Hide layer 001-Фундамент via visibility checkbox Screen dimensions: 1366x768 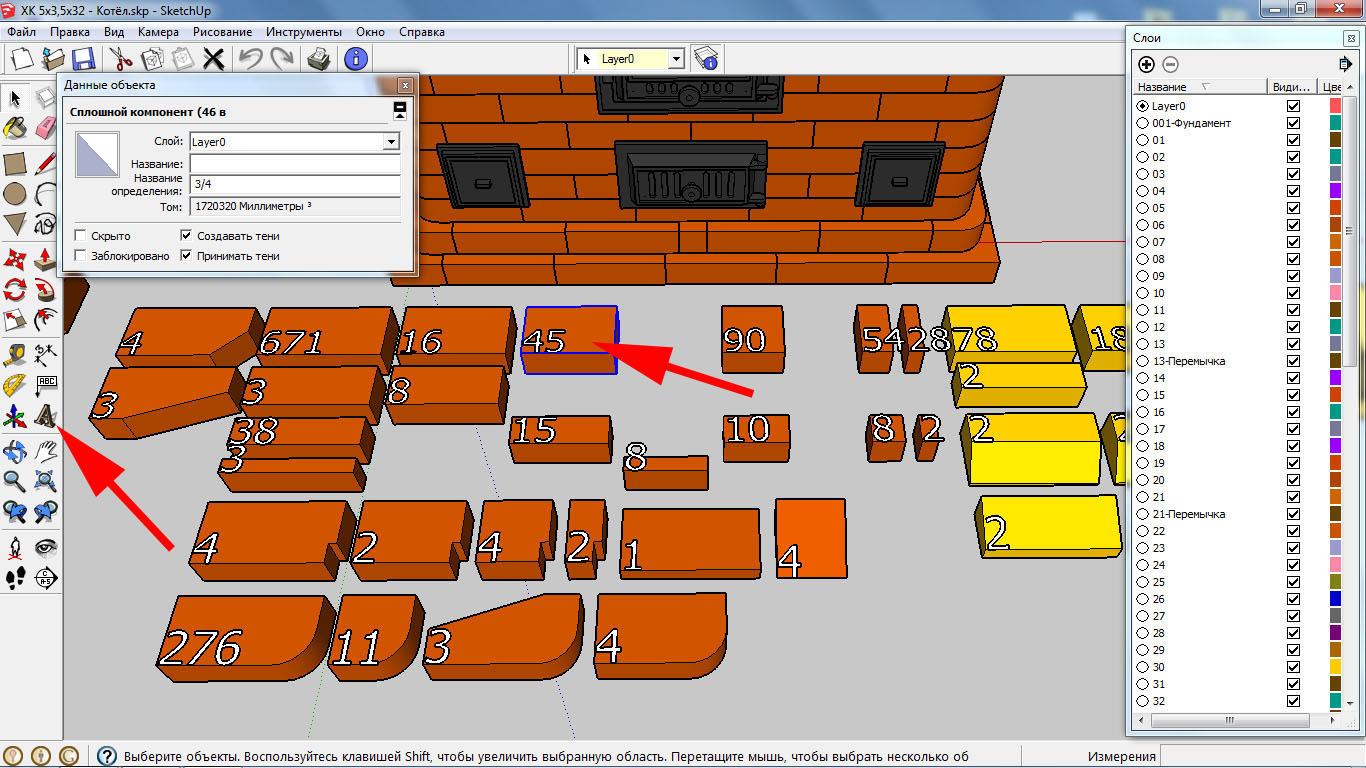point(1293,123)
